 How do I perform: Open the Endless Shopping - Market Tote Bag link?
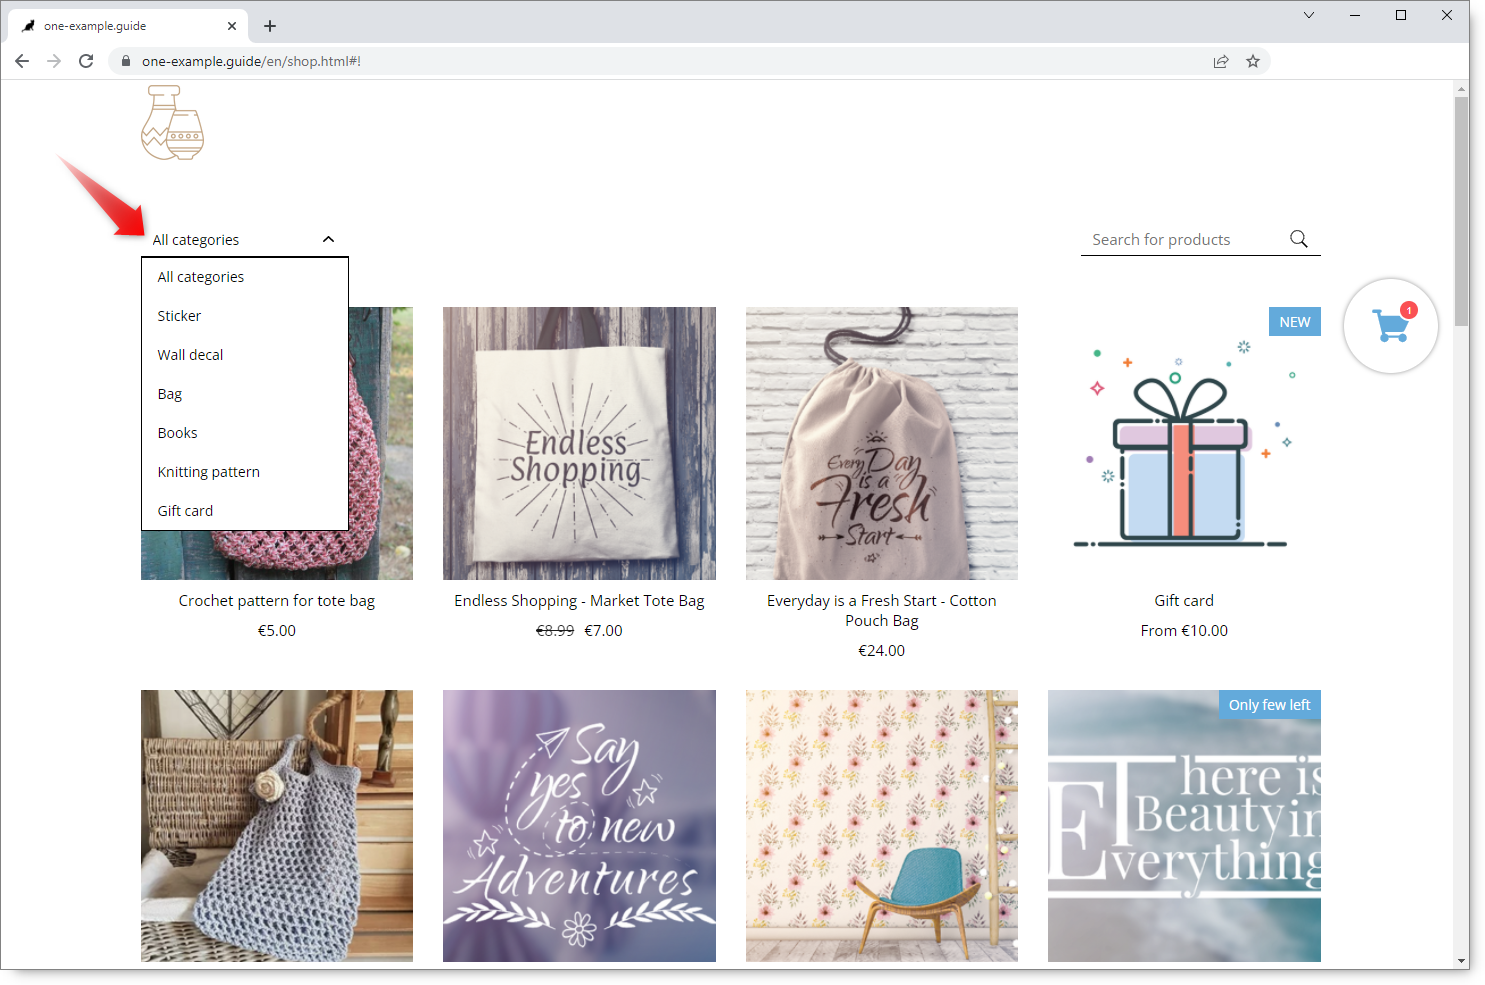[579, 601]
